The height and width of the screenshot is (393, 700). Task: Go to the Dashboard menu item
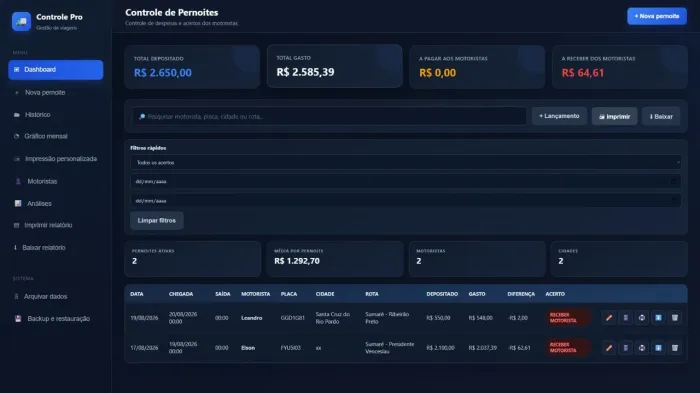55,70
